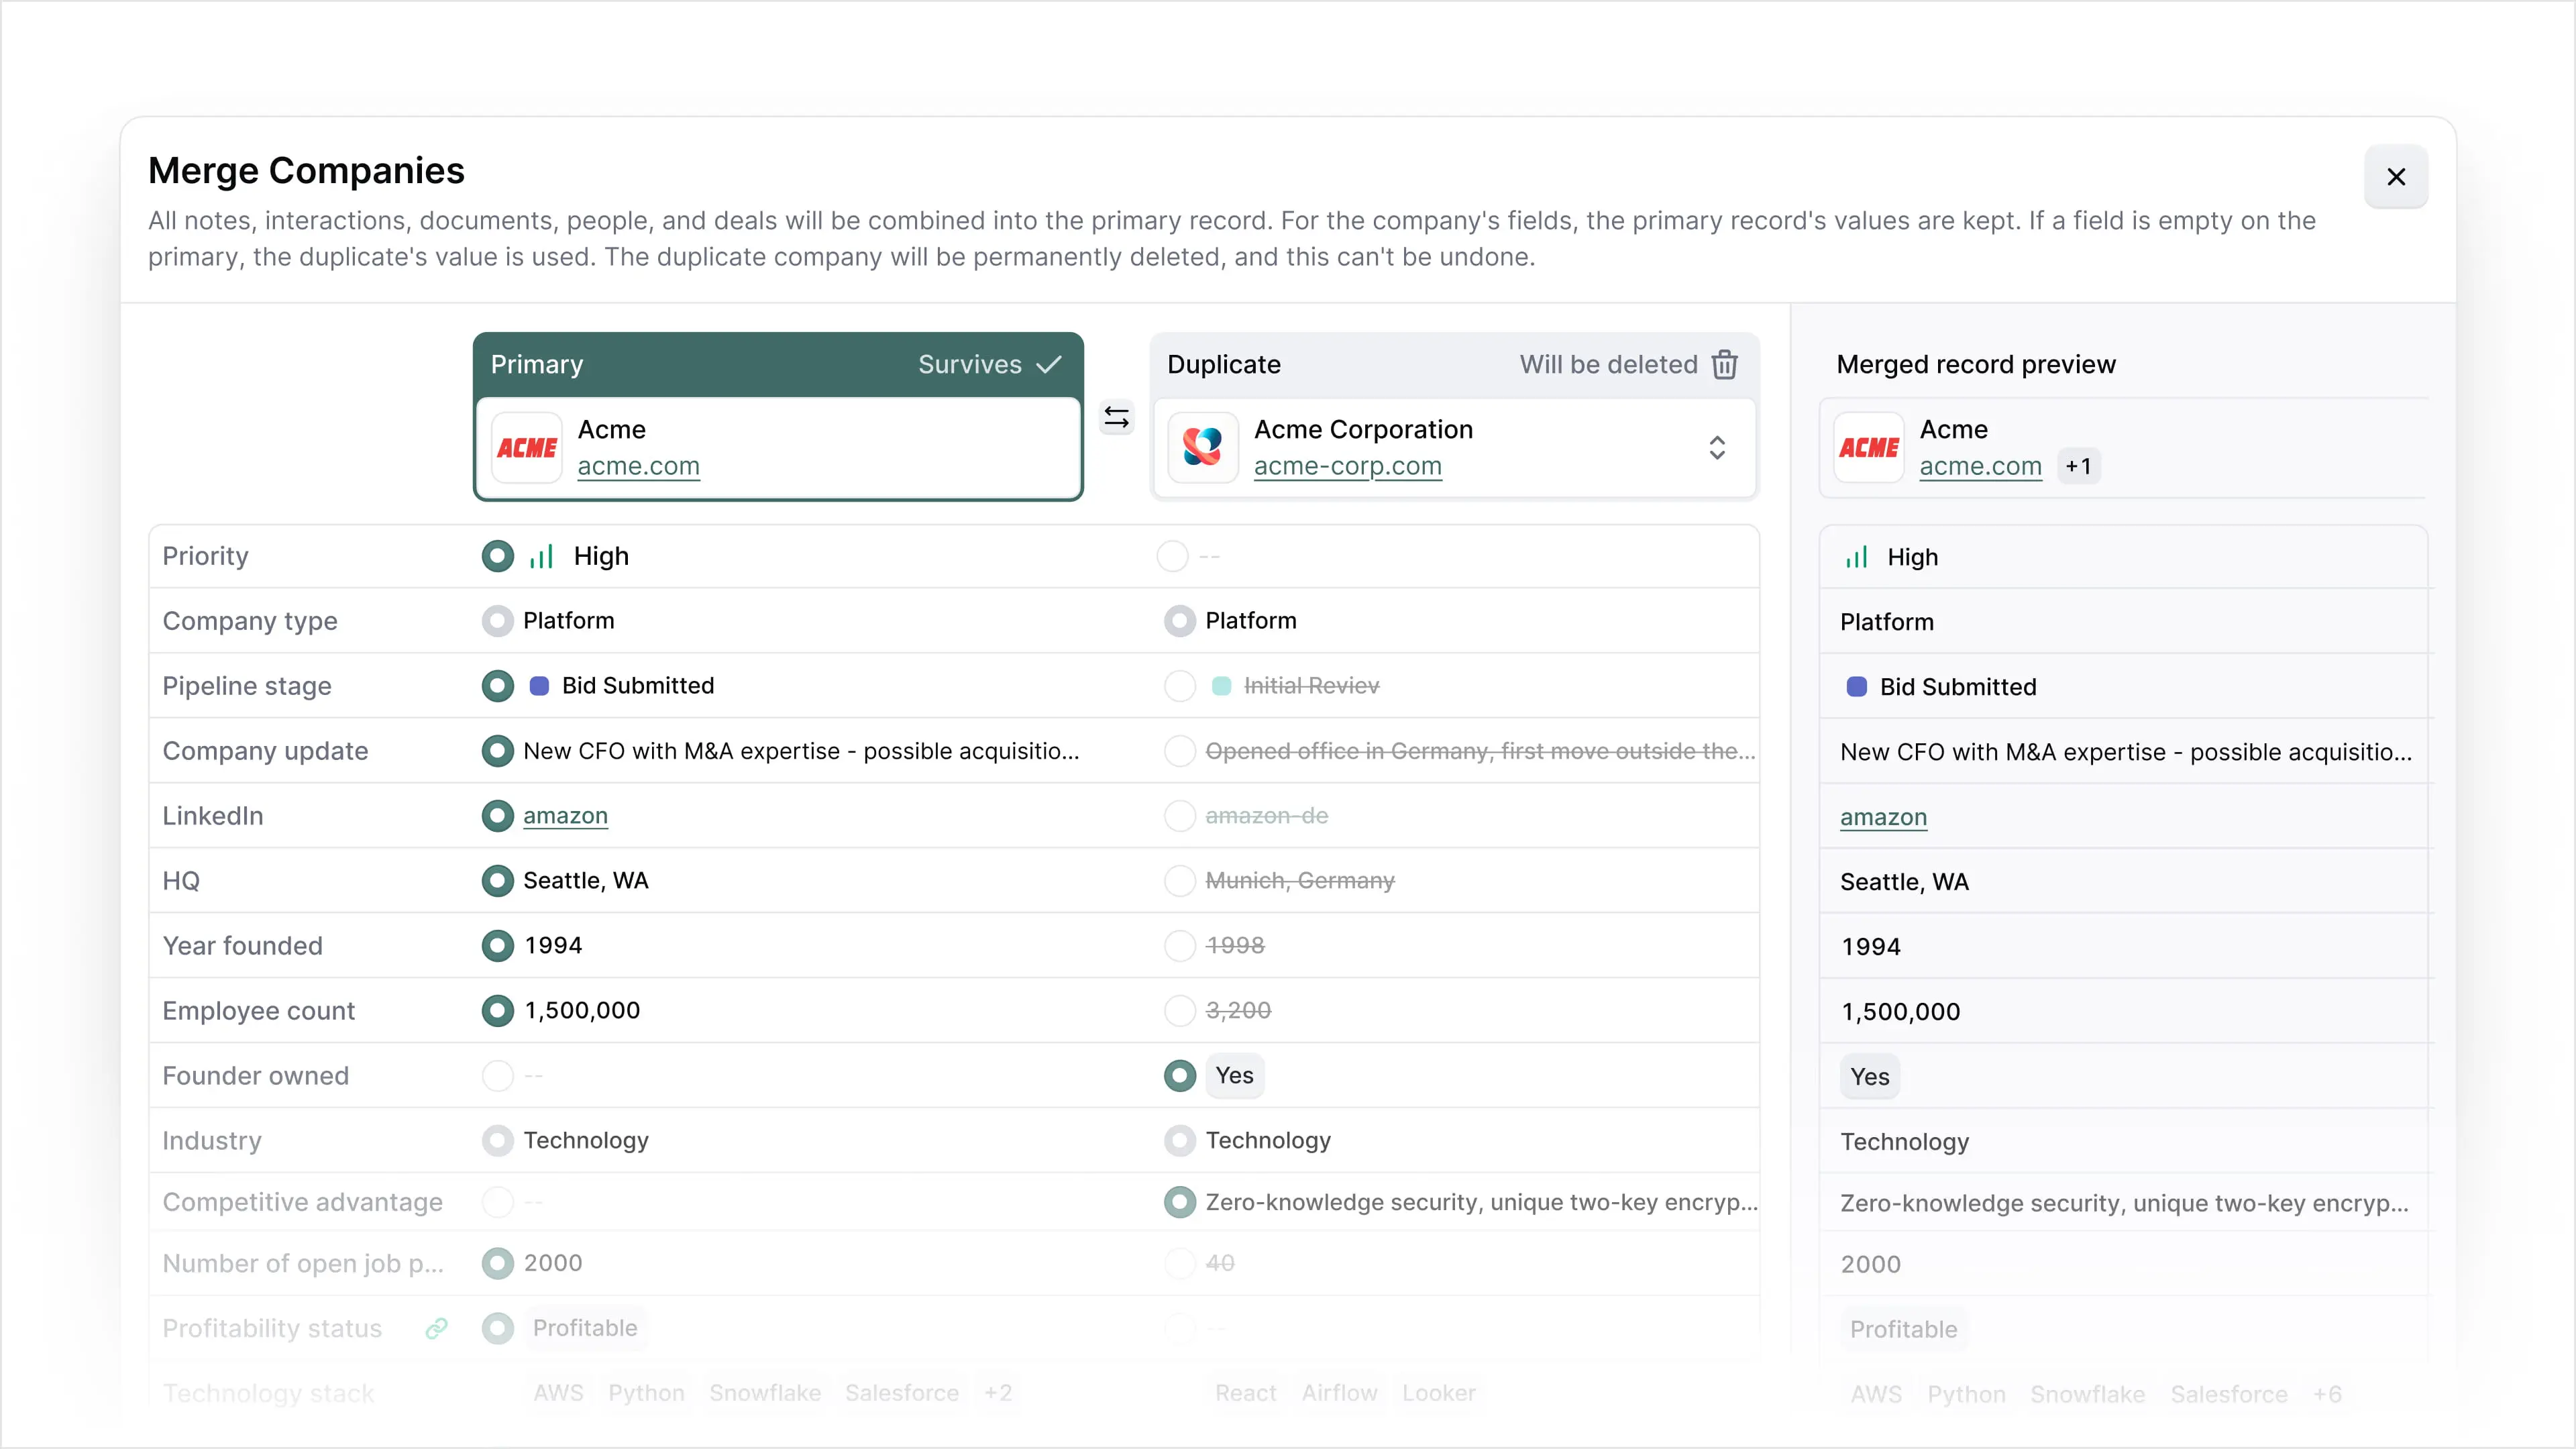Click the priority bars icon in the merged preview
Viewport: 2576px width, 1449px height.
point(1857,558)
